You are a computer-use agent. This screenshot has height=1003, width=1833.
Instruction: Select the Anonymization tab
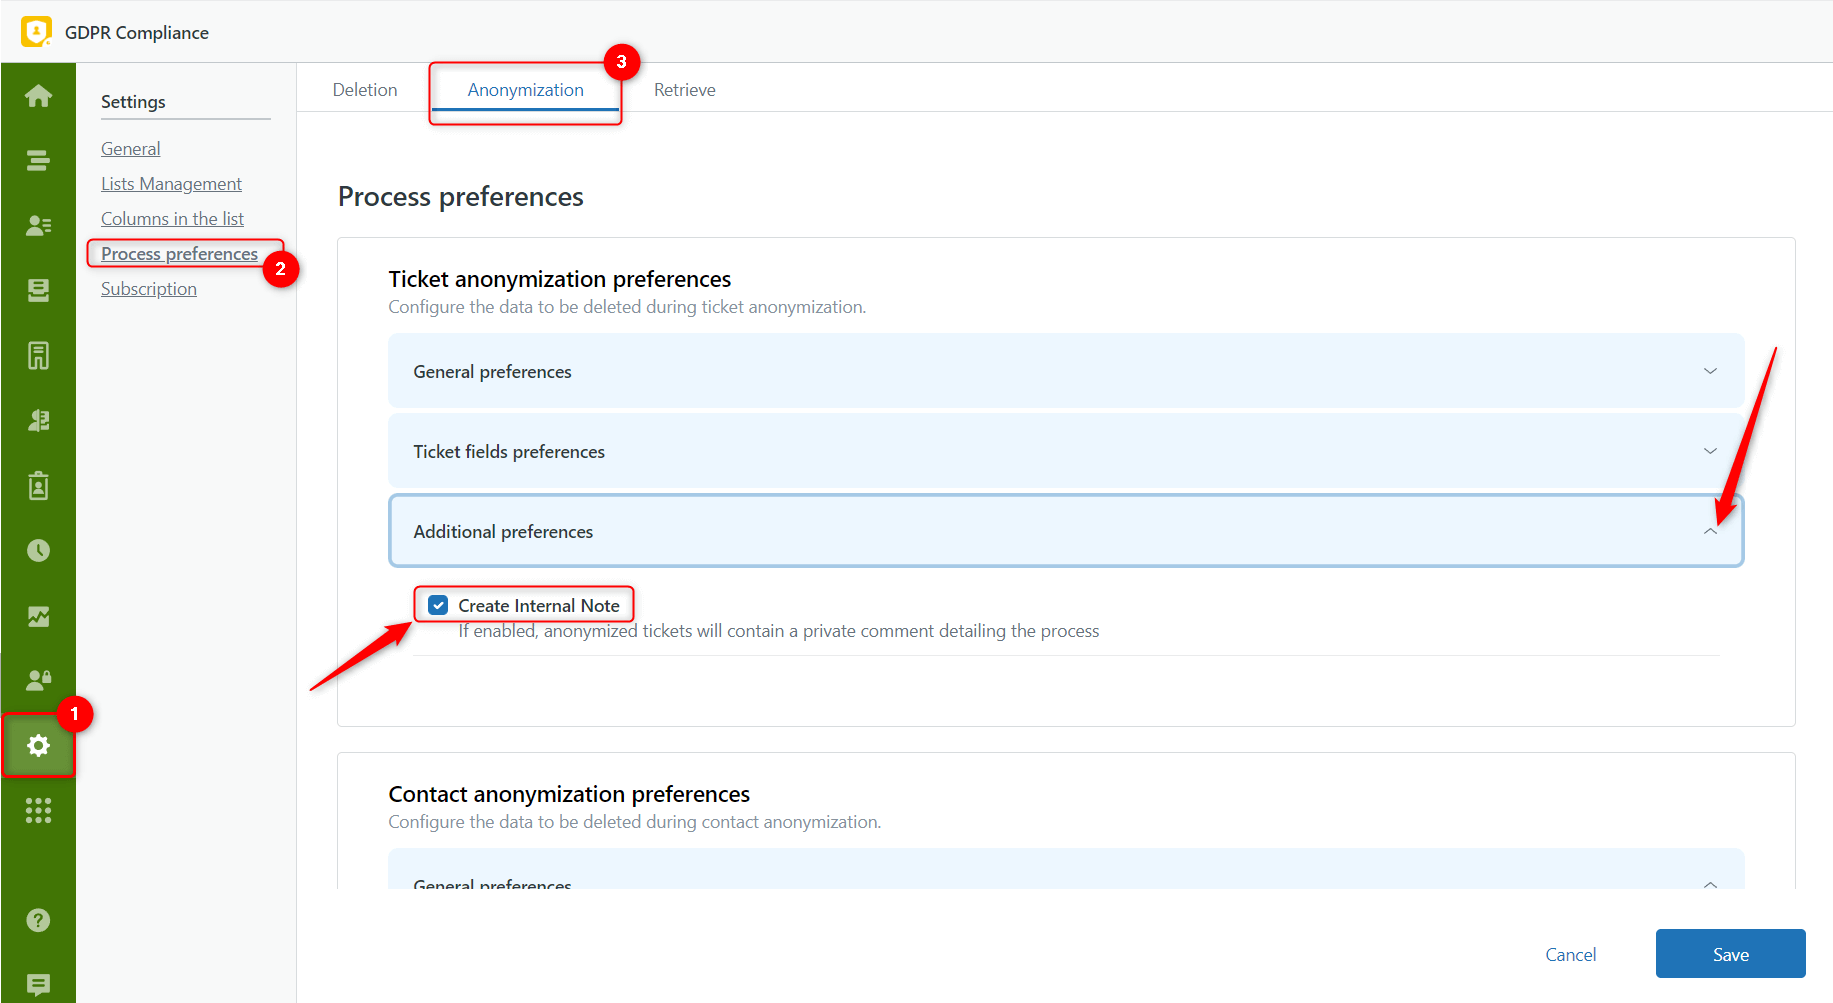coord(526,90)
